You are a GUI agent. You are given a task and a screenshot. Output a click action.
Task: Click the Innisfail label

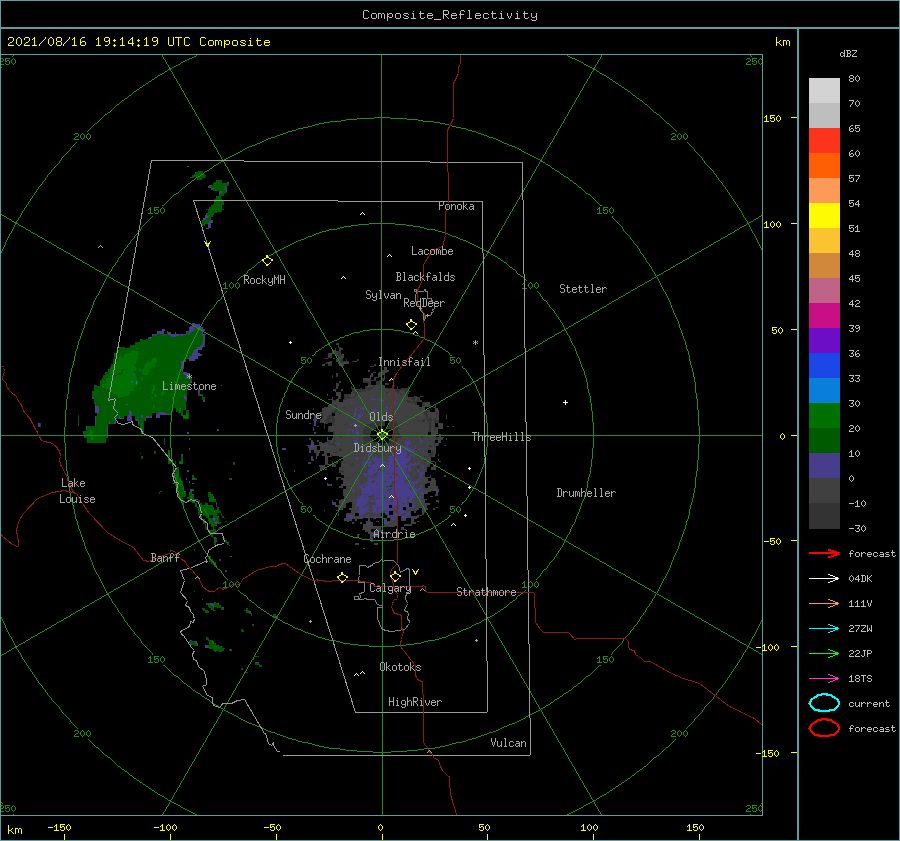click(x=404, y=362)
